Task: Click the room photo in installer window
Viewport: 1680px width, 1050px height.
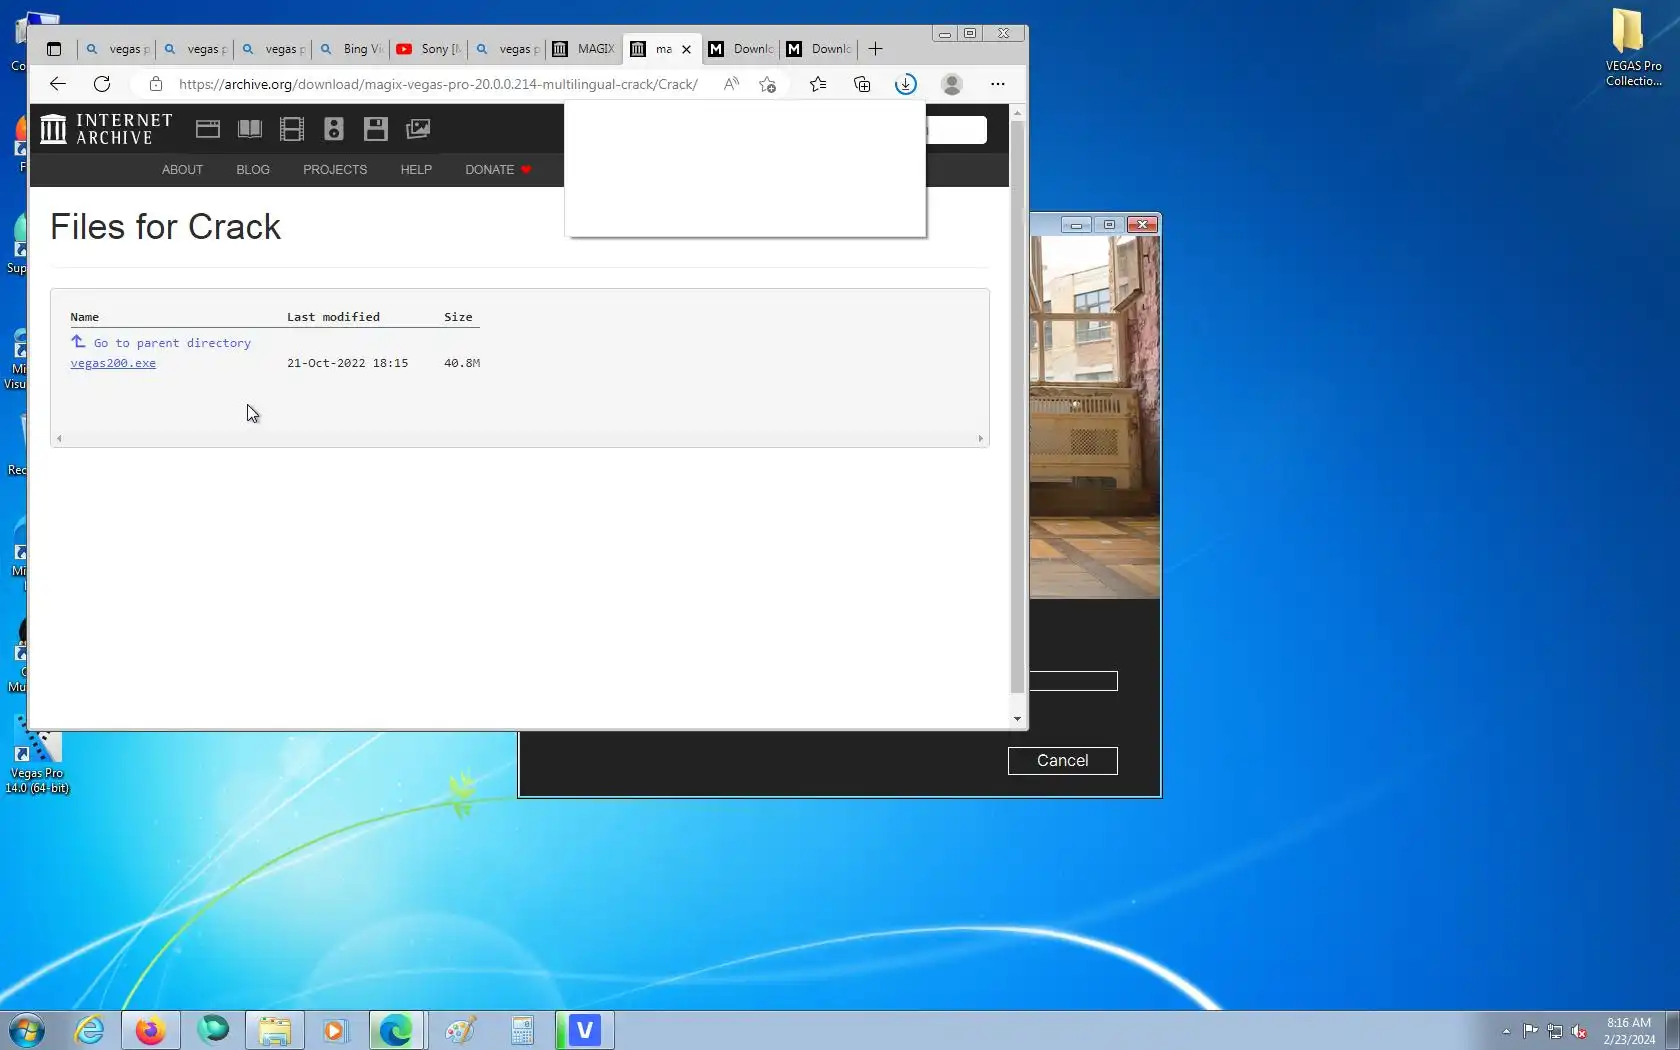Action: (1095, 417)
